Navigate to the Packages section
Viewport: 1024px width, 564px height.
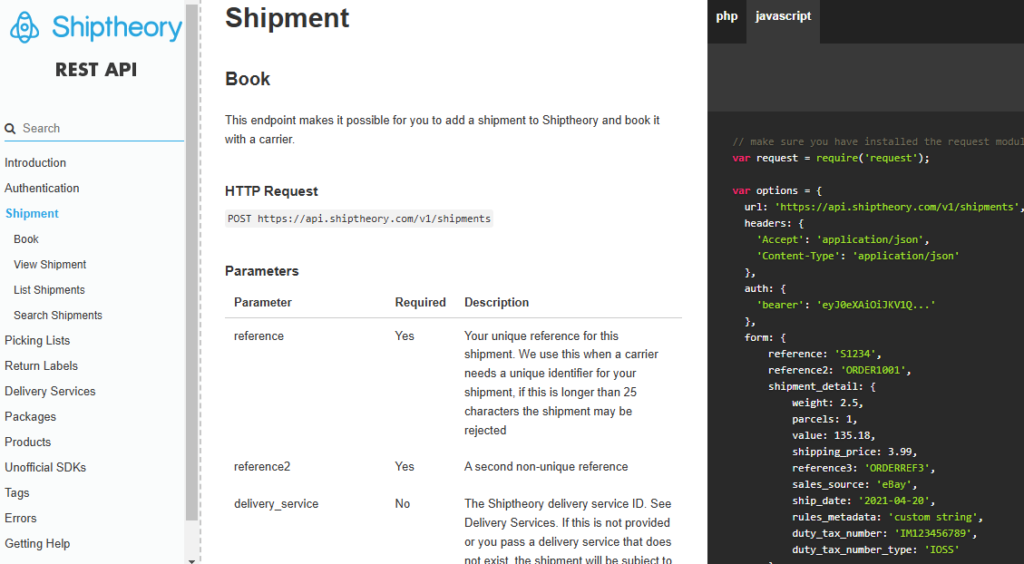(x=30, y=416)
